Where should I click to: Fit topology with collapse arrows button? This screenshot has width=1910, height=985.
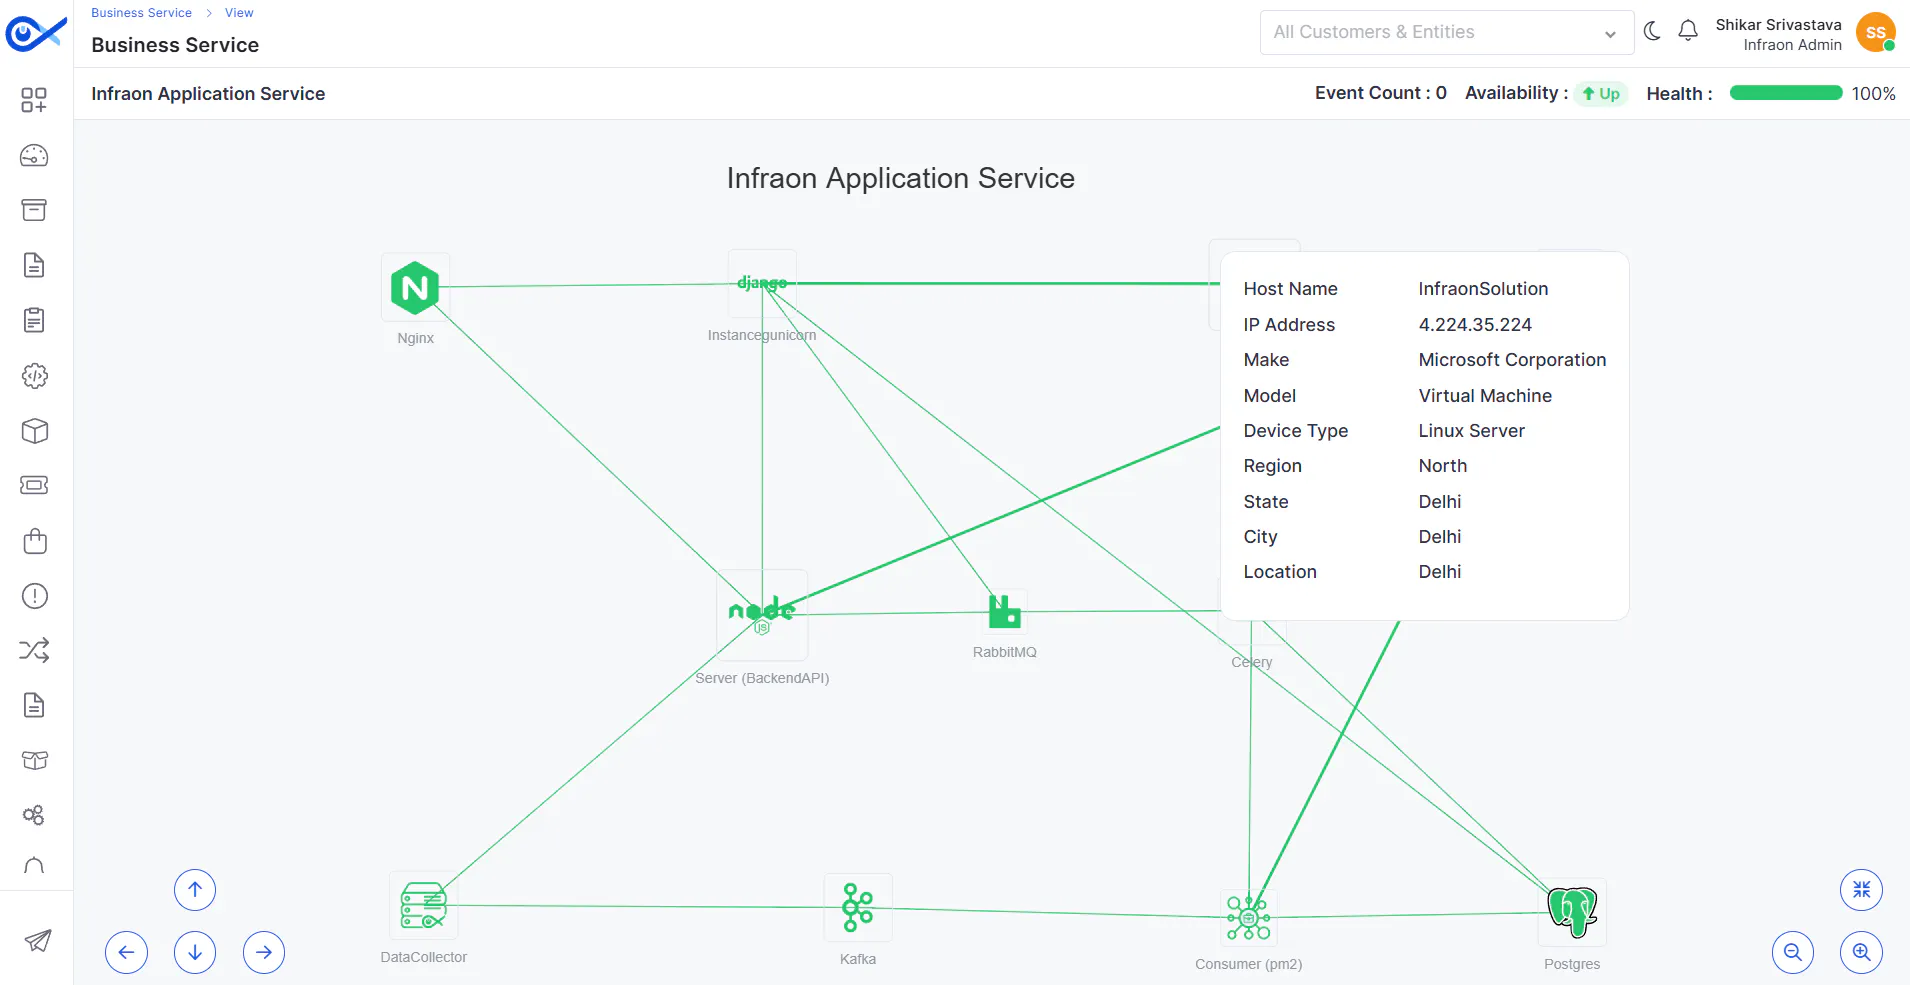(x=1861, y=890)
